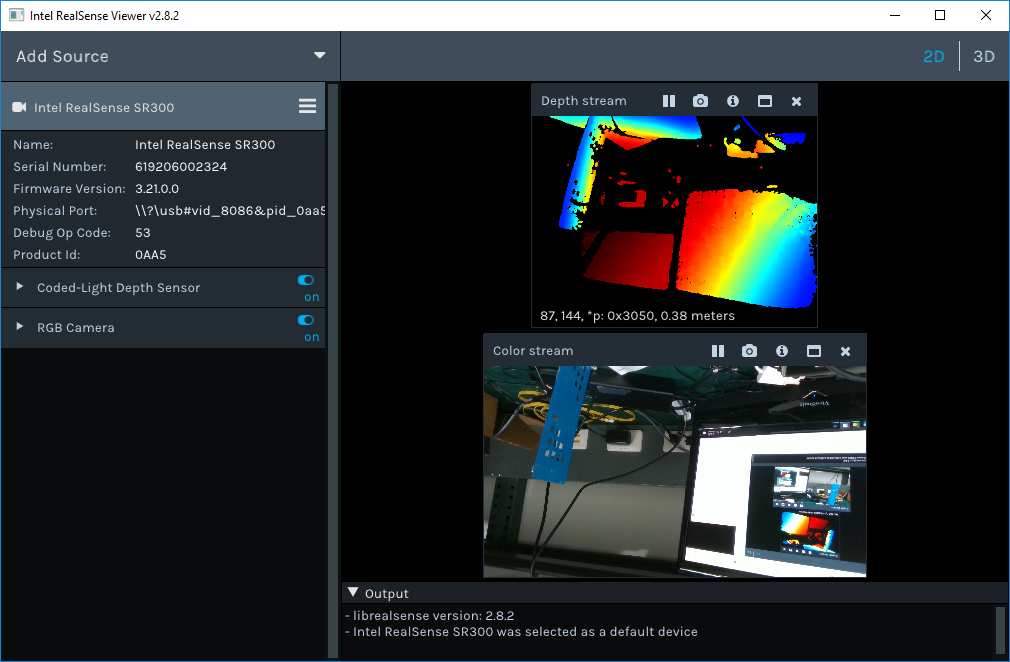
Task: Expand the Color stream to full view
Action: [813, 351]
